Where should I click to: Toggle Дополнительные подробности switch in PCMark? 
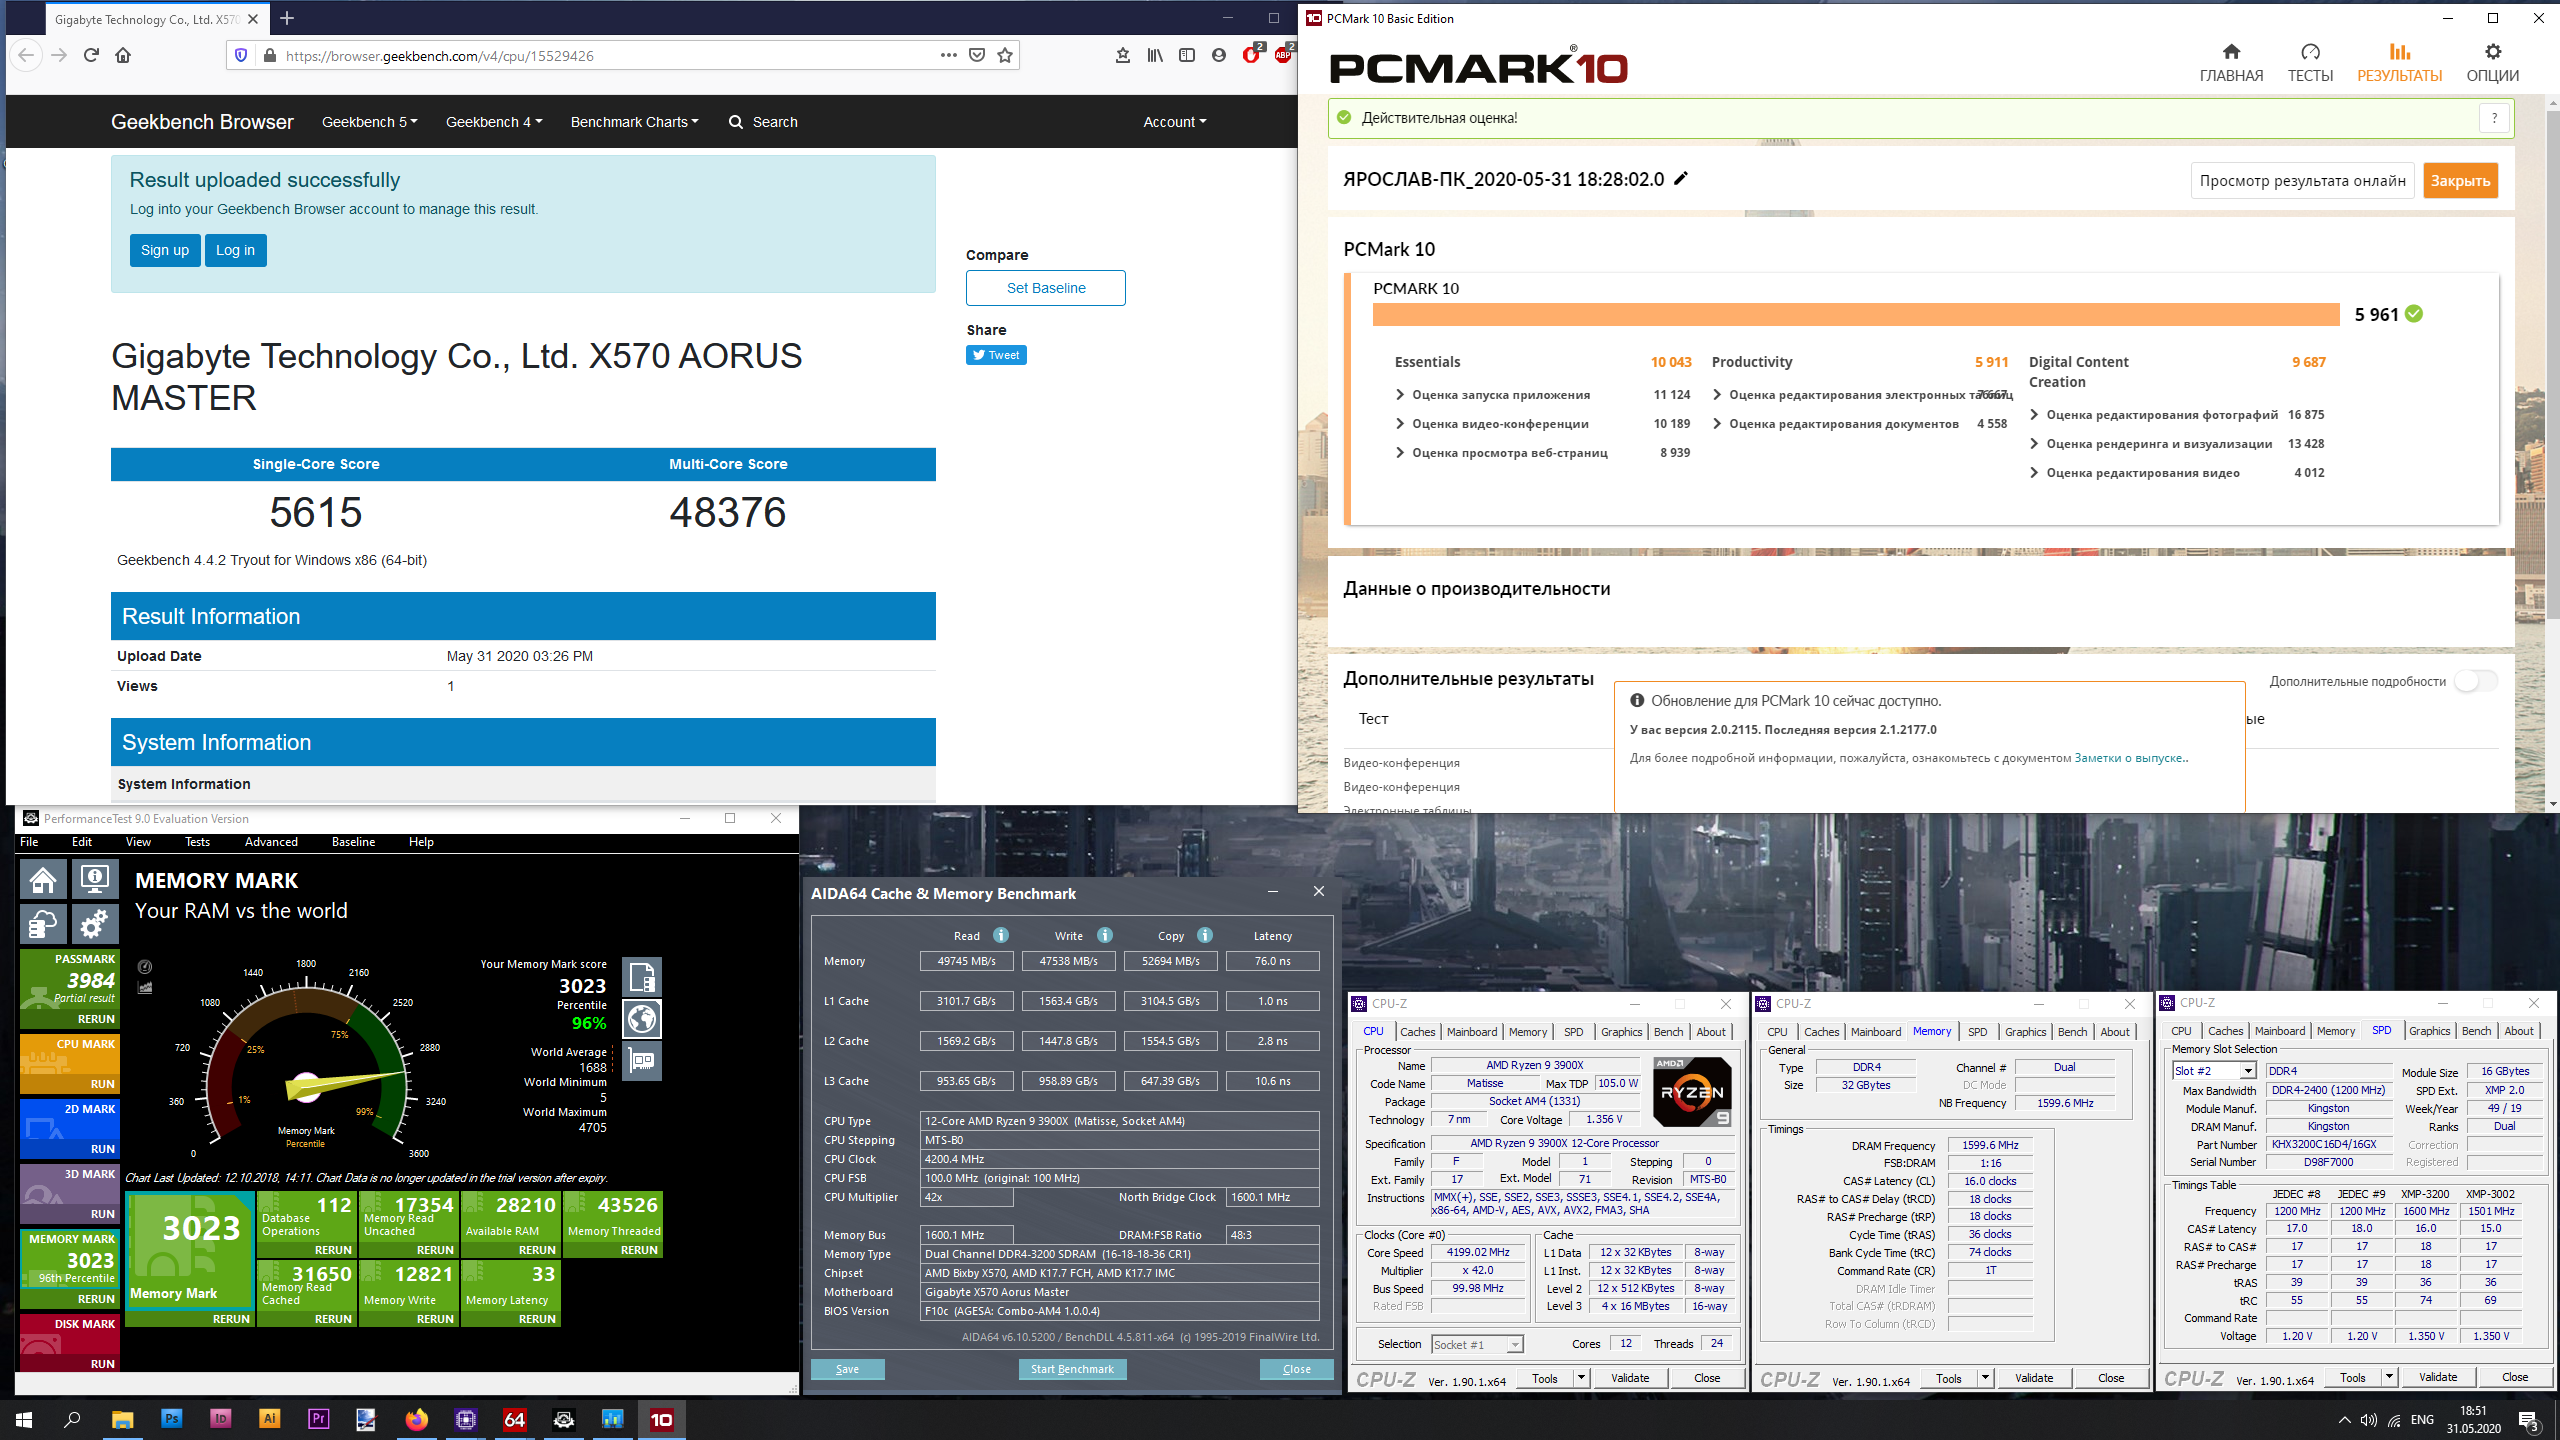[2476, 681]
